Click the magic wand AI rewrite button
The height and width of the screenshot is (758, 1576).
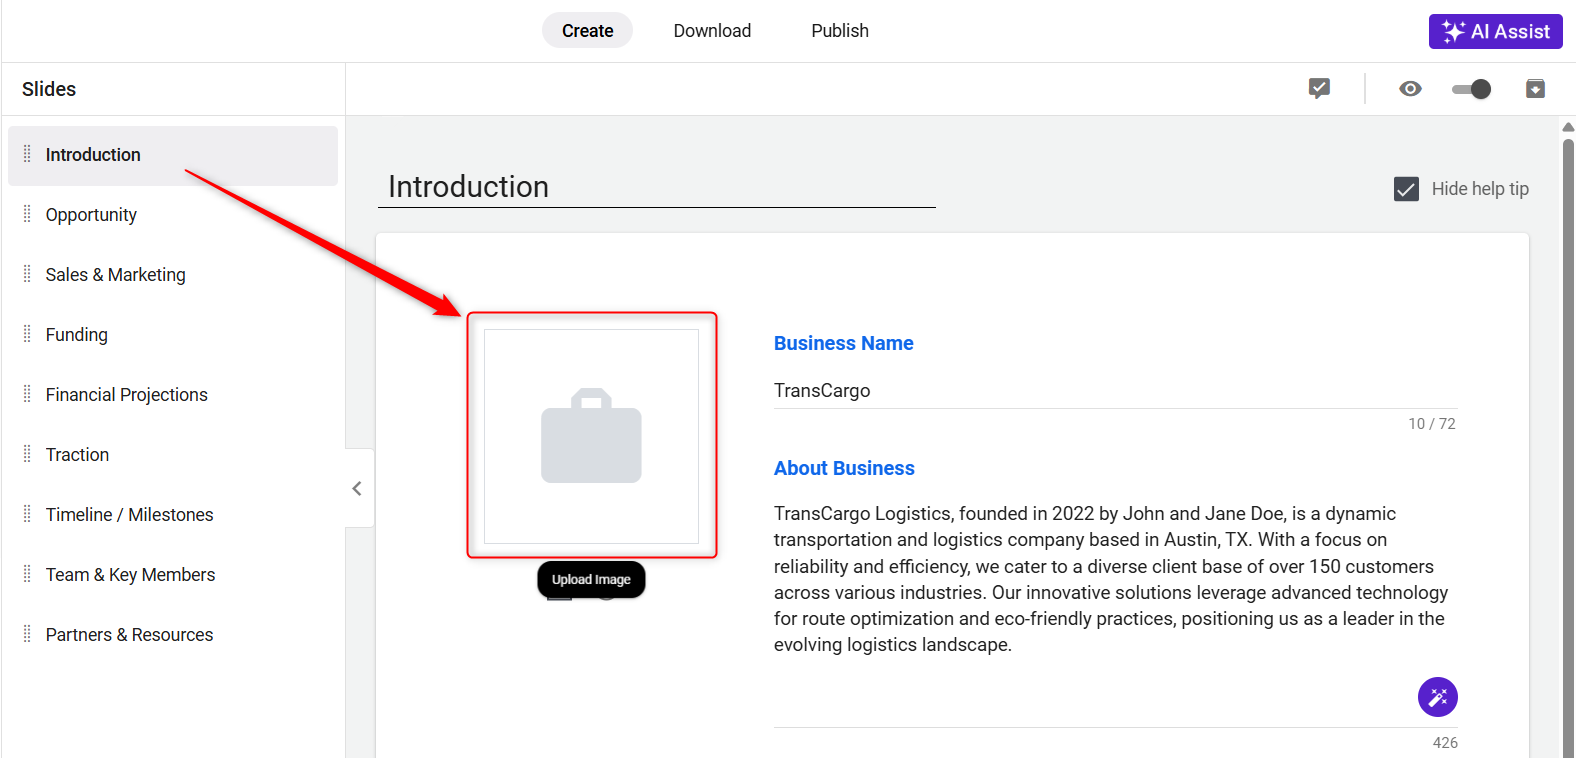[x=1437, y=697]
